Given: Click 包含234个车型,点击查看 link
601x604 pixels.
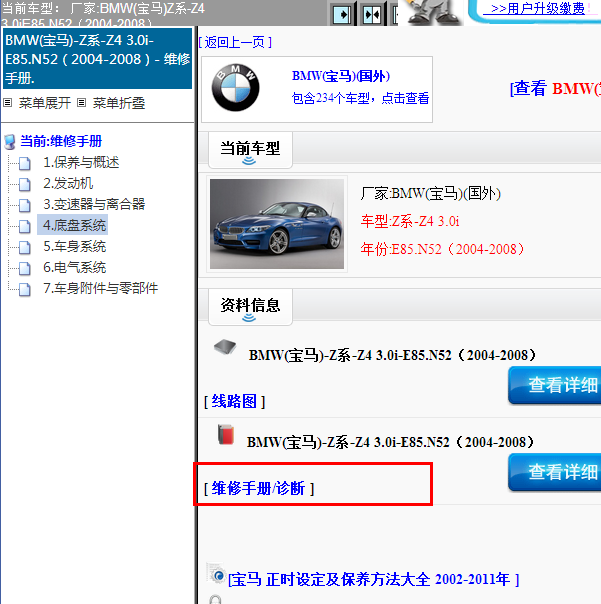Looking at the screenshot, I should pos(360,98).
